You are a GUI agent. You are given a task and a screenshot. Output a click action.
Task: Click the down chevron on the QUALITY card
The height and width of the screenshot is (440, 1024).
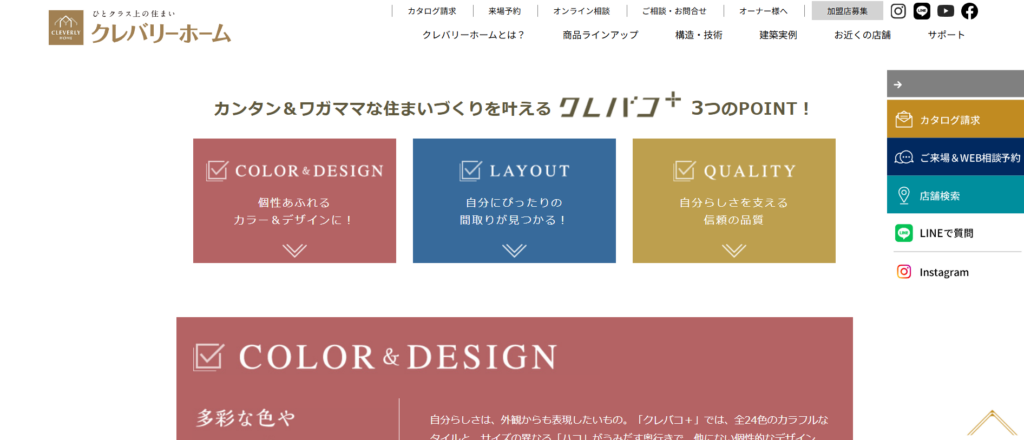tap(734, 250)
